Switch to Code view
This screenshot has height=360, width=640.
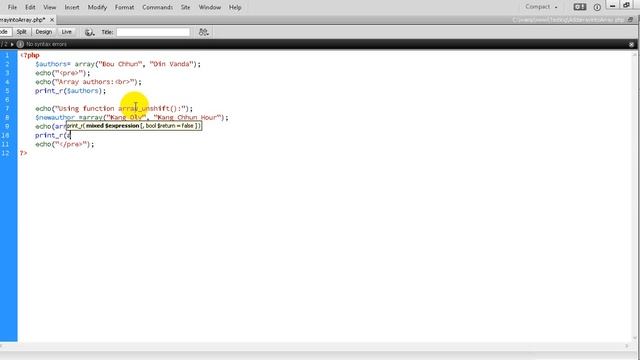(5, 32)
